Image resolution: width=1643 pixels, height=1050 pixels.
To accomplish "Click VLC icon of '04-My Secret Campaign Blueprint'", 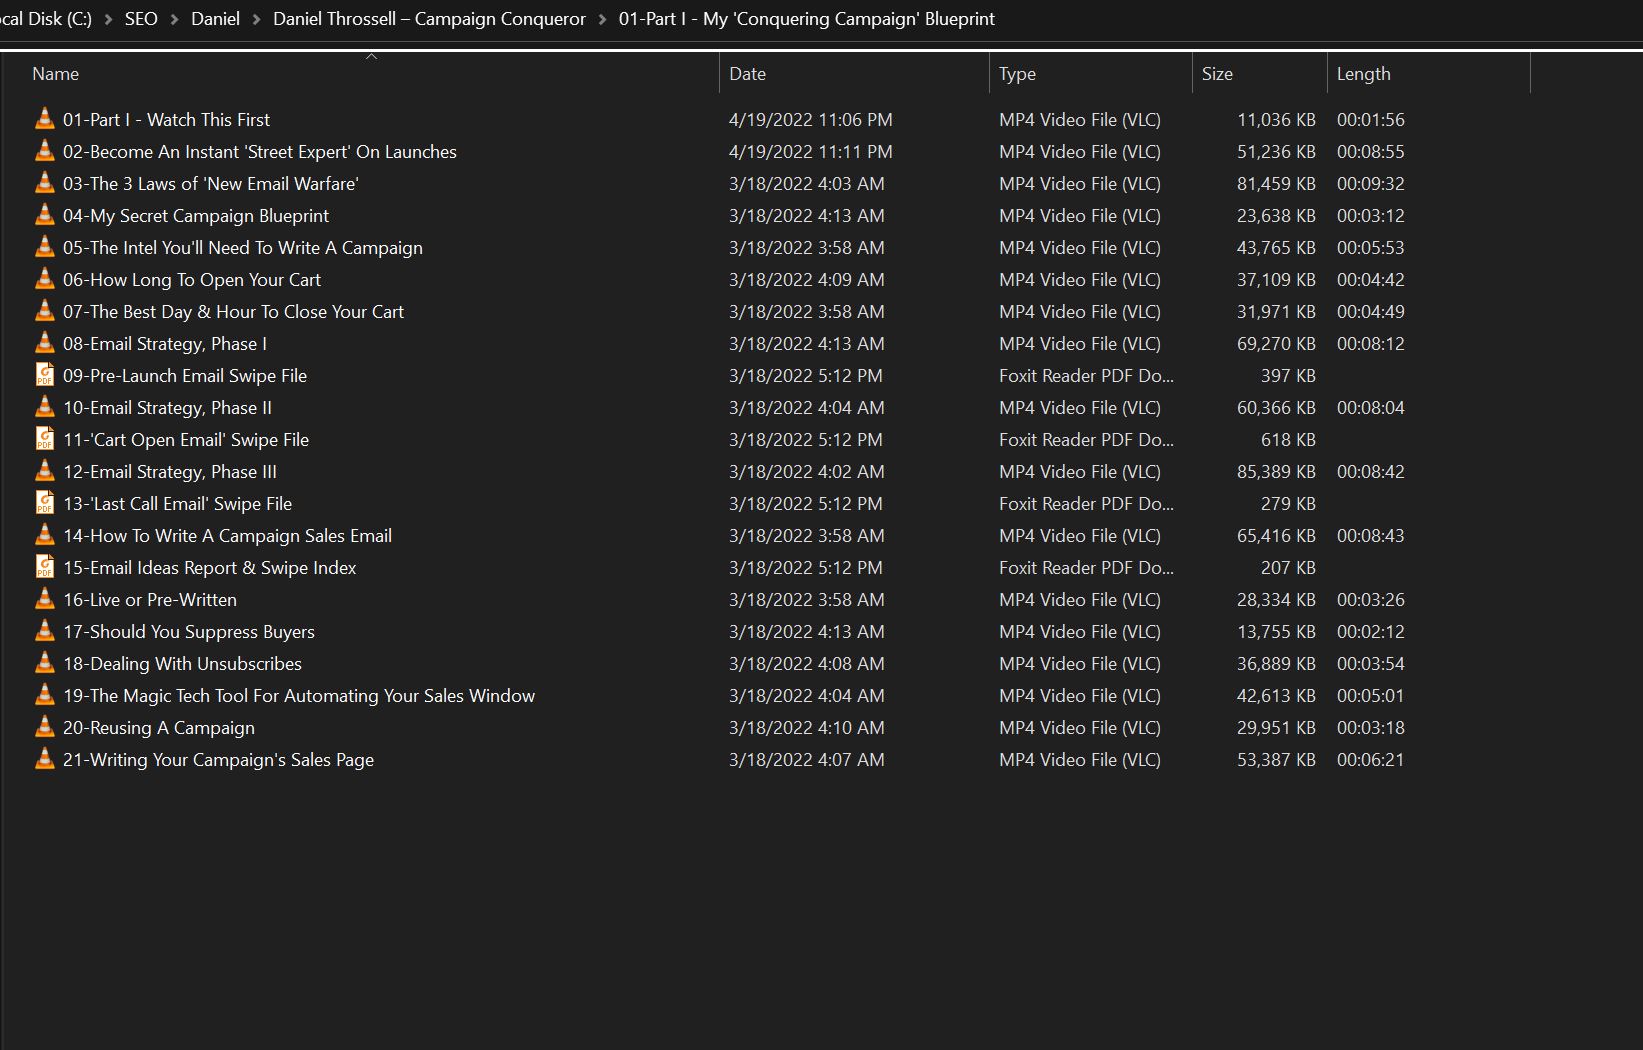I will tap(45, 215).
